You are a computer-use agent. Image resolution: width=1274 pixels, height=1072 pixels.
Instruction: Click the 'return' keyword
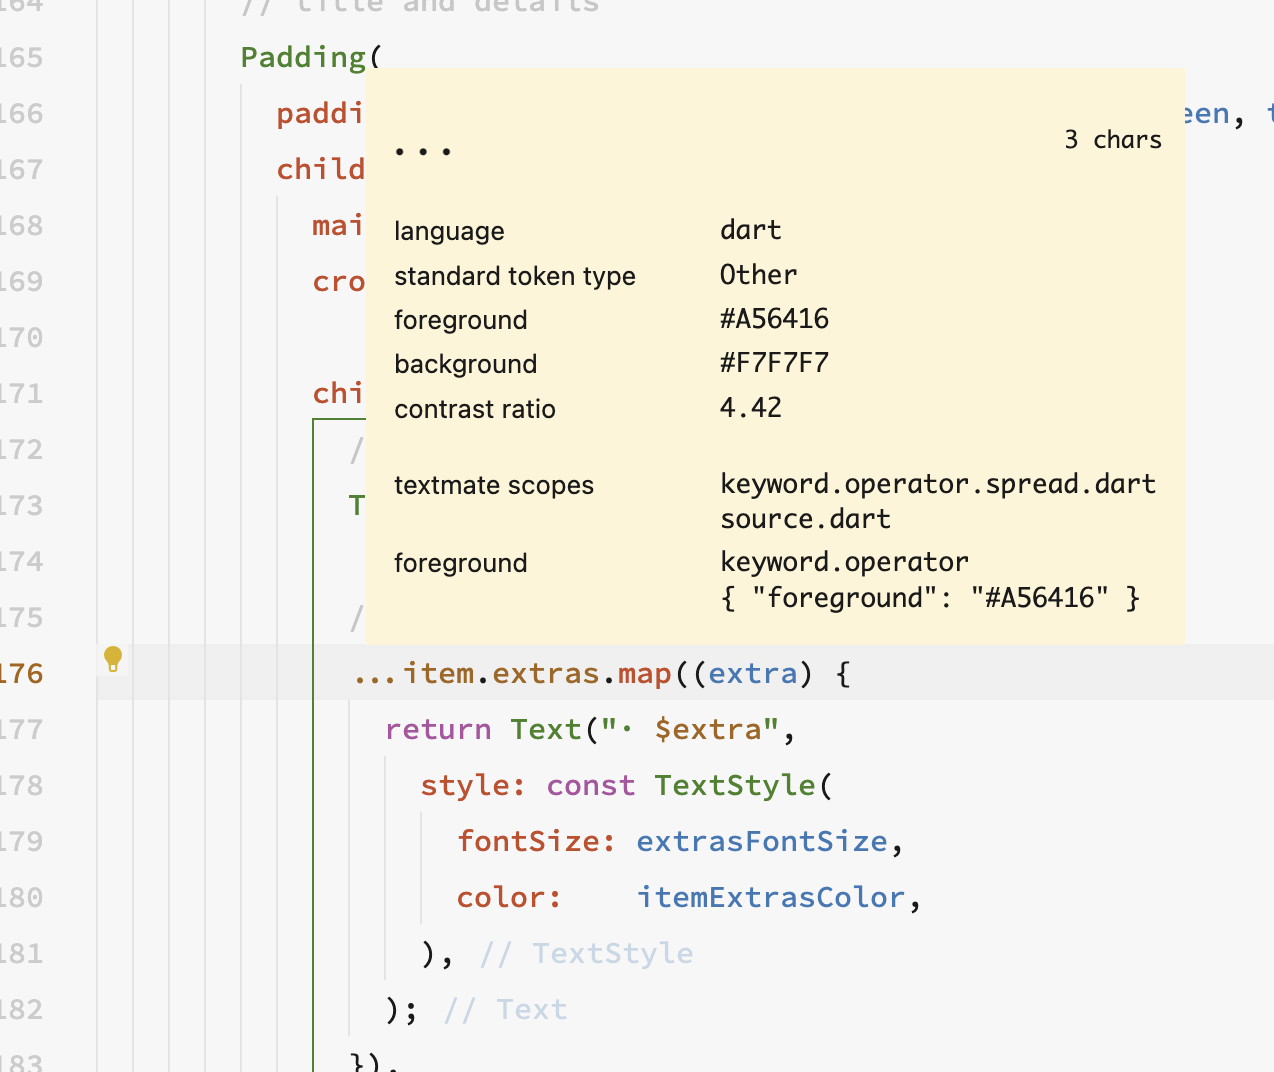438,730
